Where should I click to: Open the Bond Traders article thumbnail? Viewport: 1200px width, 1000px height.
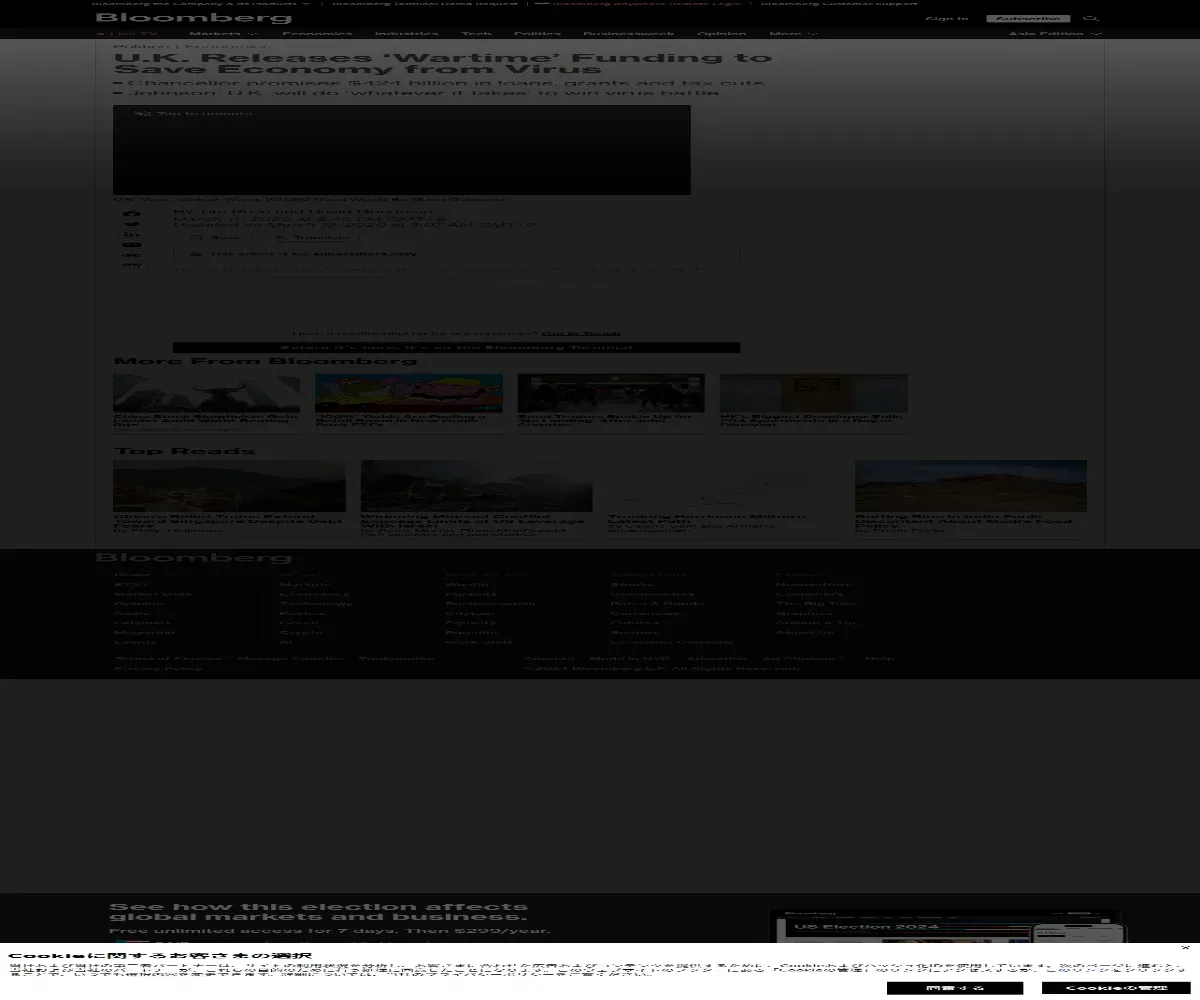(611, 393)
